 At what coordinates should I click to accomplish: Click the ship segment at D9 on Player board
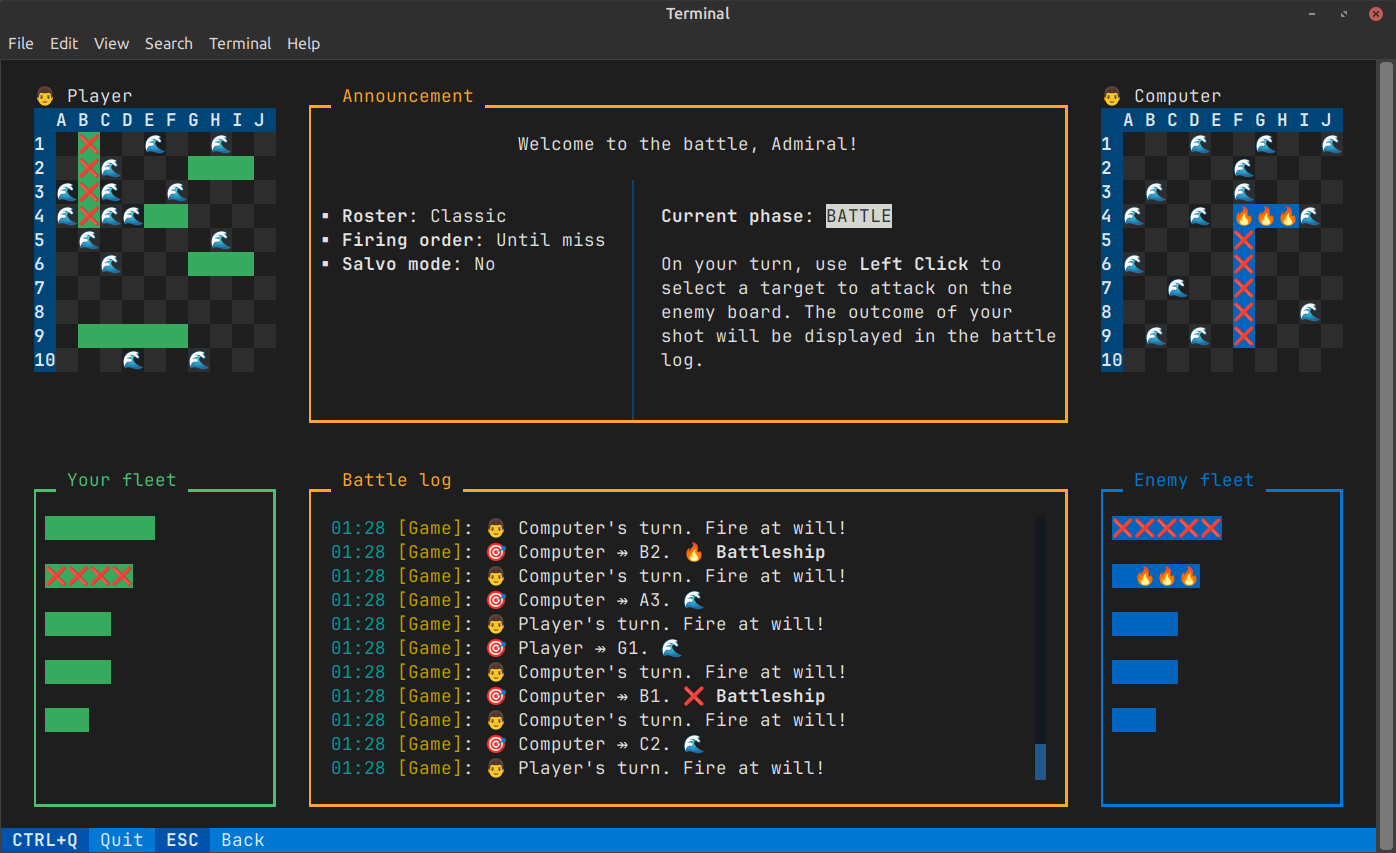coord(132,336)
